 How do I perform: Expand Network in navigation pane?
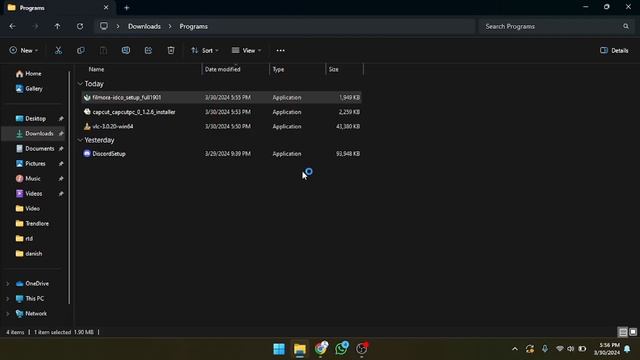[x=7, y=314]
